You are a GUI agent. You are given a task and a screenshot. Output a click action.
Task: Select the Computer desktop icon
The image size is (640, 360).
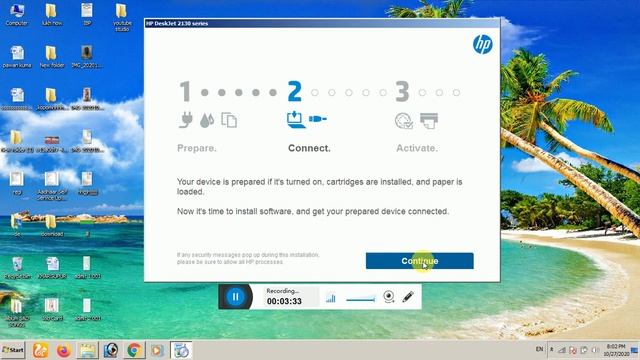16,14
